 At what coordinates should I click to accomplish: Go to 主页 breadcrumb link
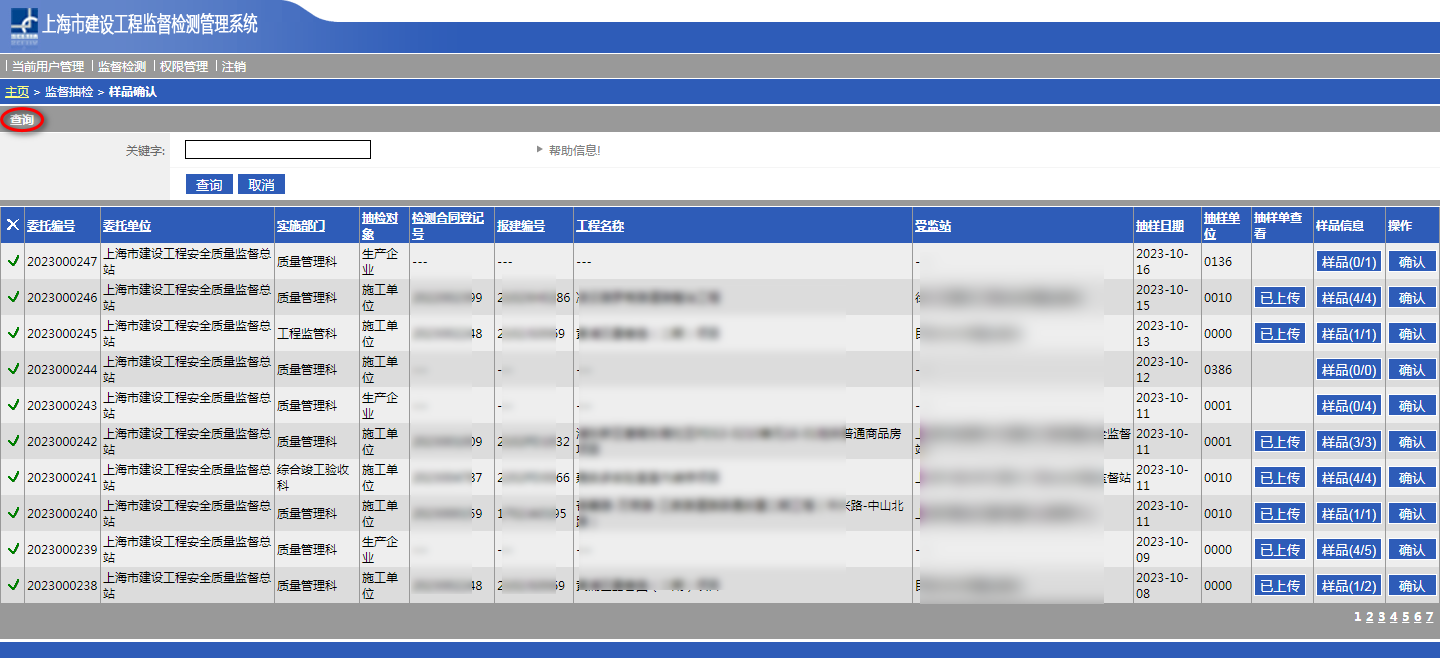point(17,92)
